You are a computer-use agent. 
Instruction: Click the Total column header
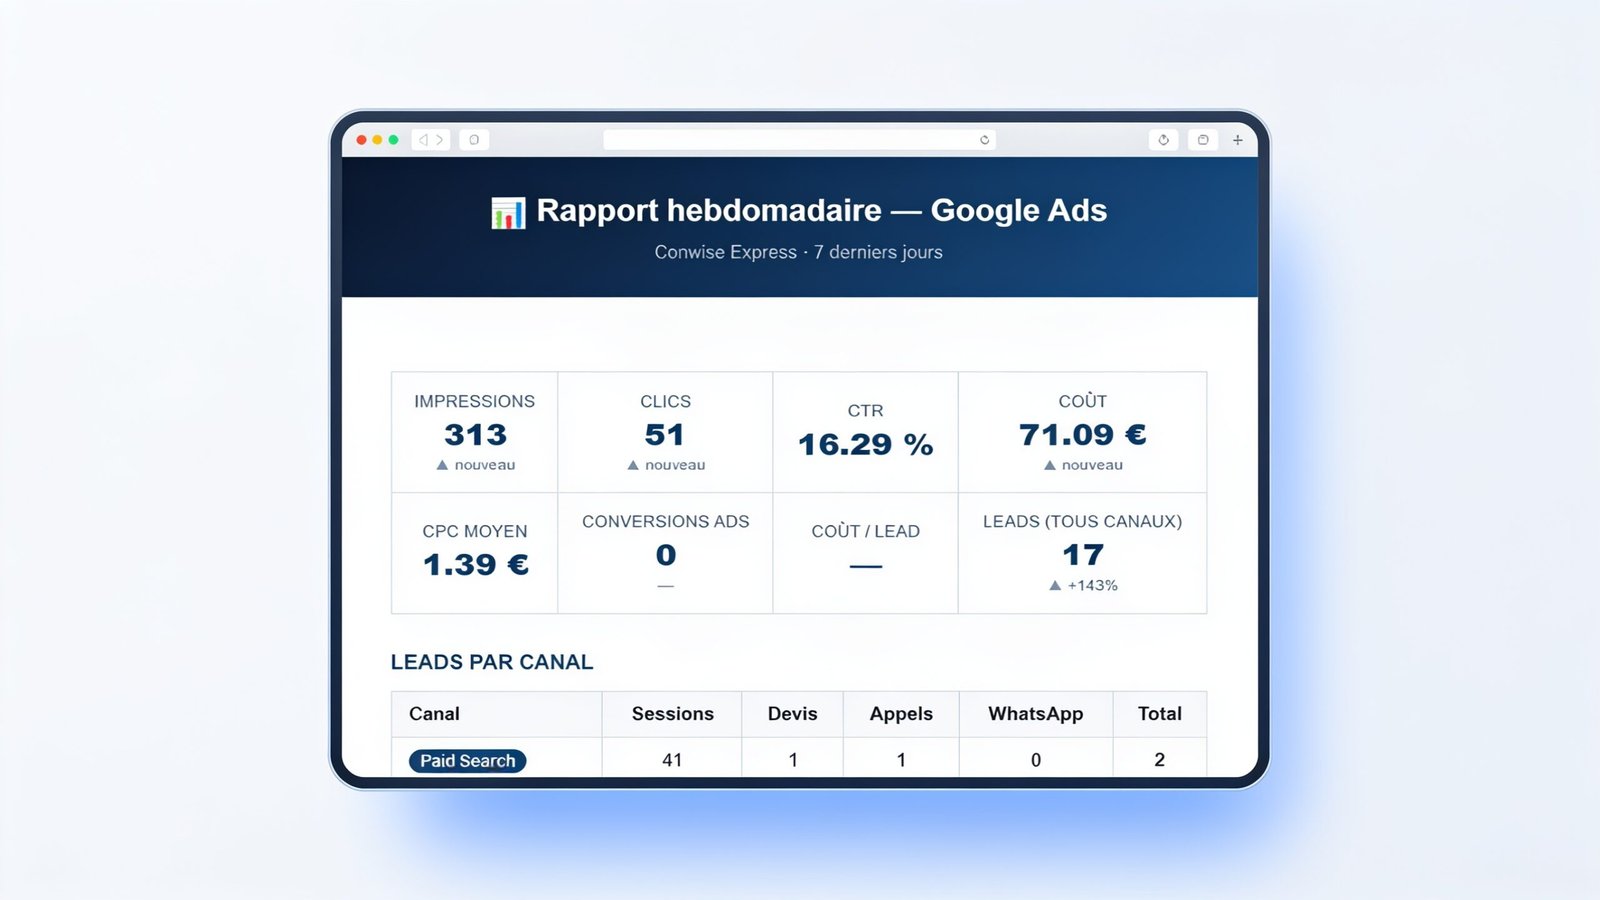(1159, 714)
